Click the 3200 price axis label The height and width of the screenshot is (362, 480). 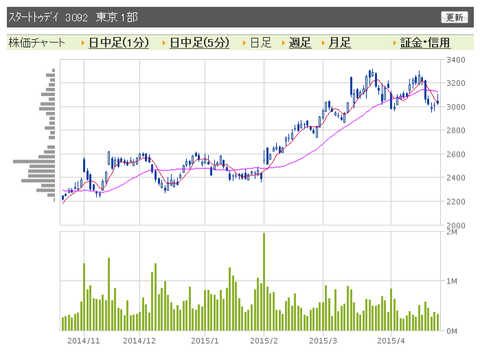pos(456,83)
